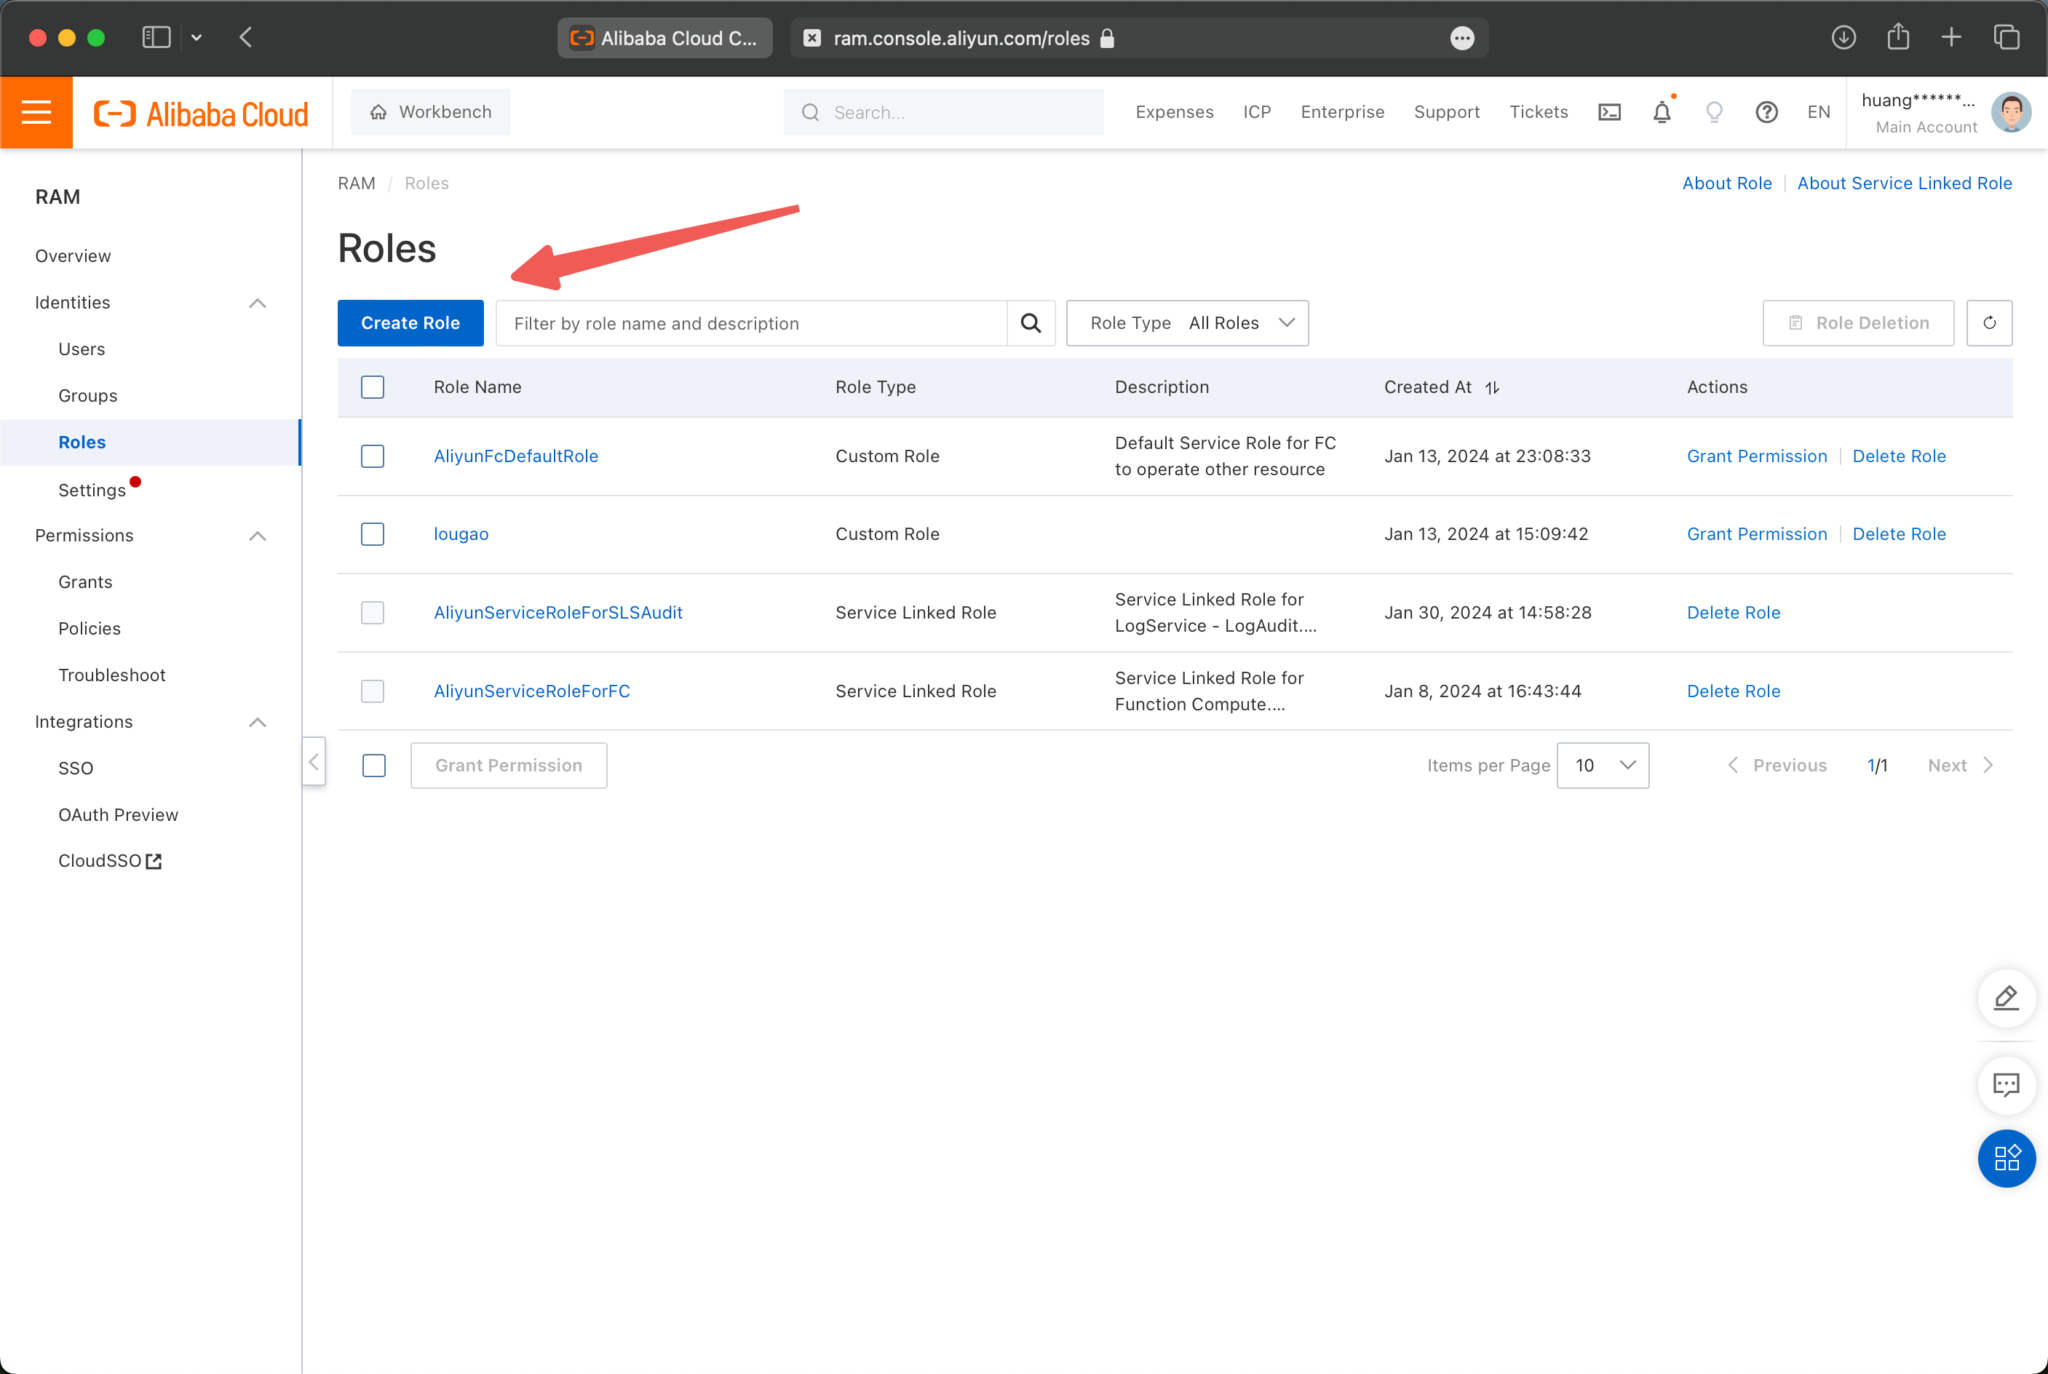Open the Role Type All Roles dropdown
Screen dimensions: 2048x1374
pos(1187,323)
